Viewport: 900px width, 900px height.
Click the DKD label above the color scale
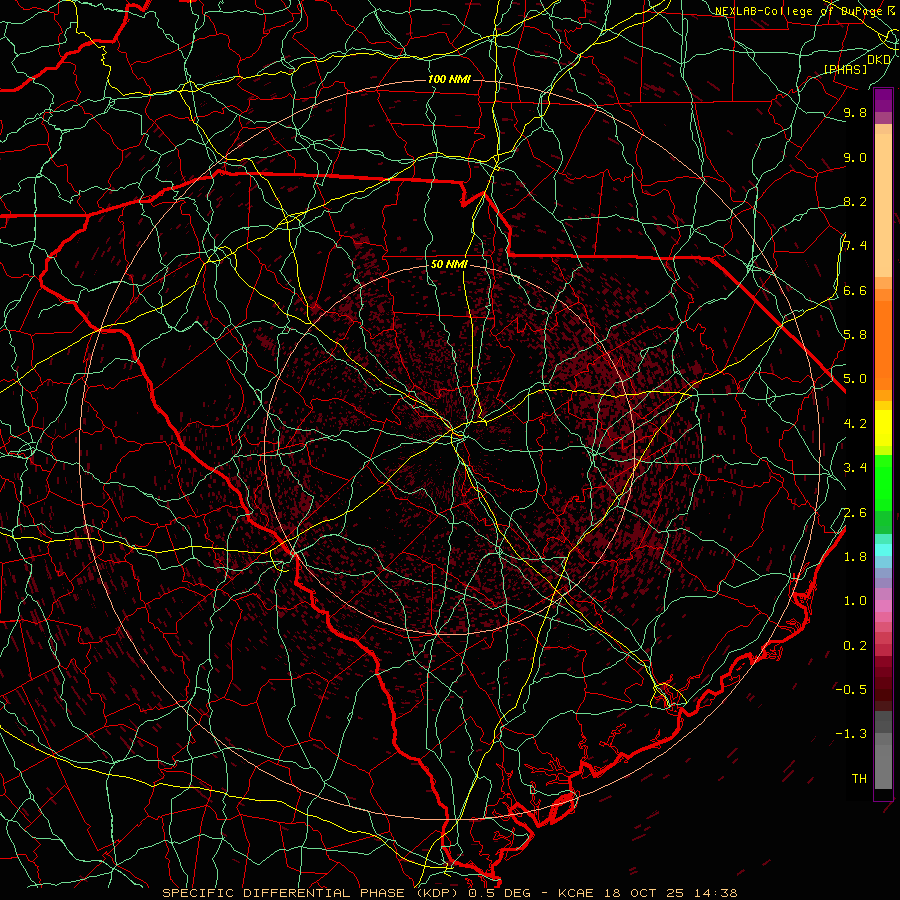pos(879,59)
